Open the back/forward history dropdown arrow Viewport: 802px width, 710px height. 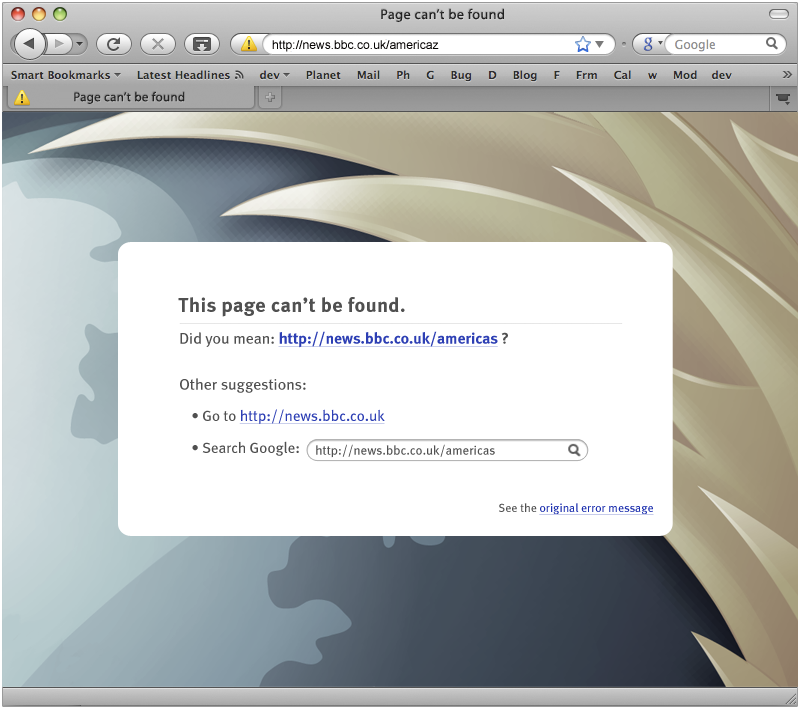79,44
